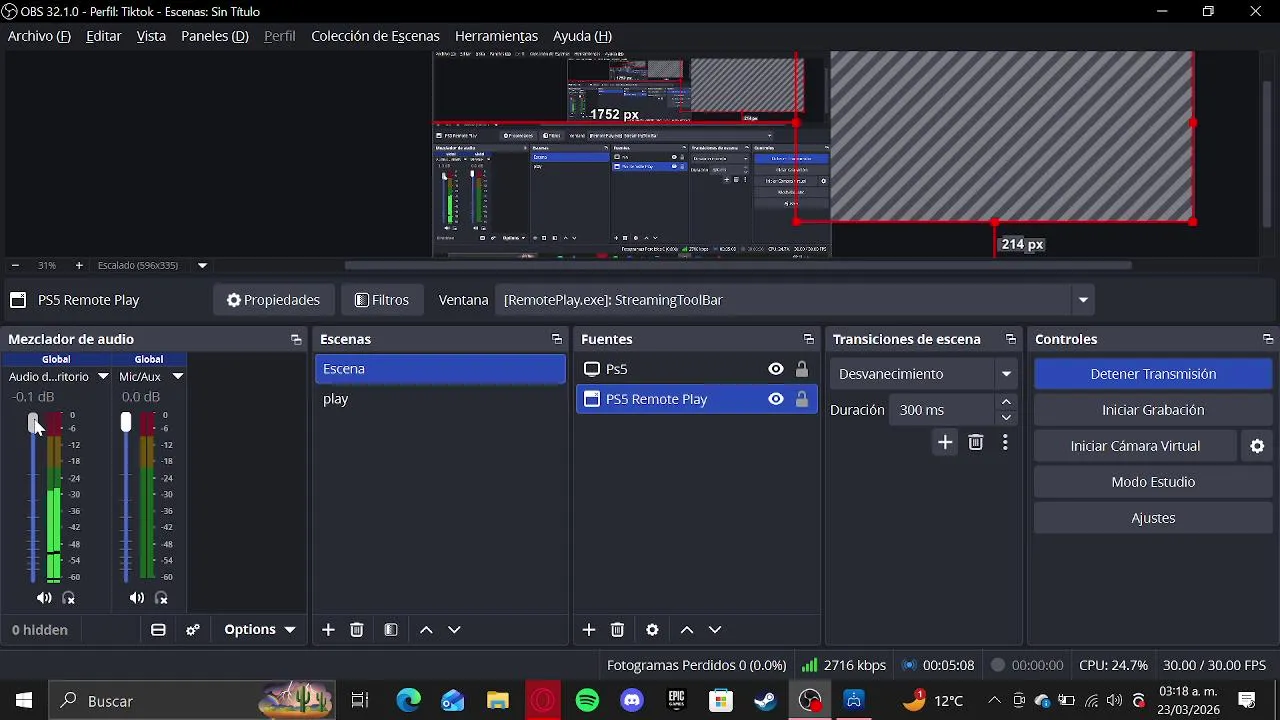Move source down arrow in Fuentes
This screenshot has width=1280, height=720.
(715, 630)
